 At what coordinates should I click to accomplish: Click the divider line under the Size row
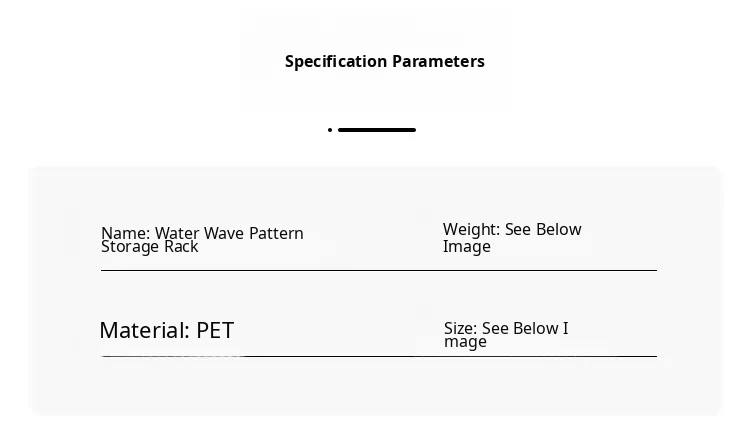(550, 356)
